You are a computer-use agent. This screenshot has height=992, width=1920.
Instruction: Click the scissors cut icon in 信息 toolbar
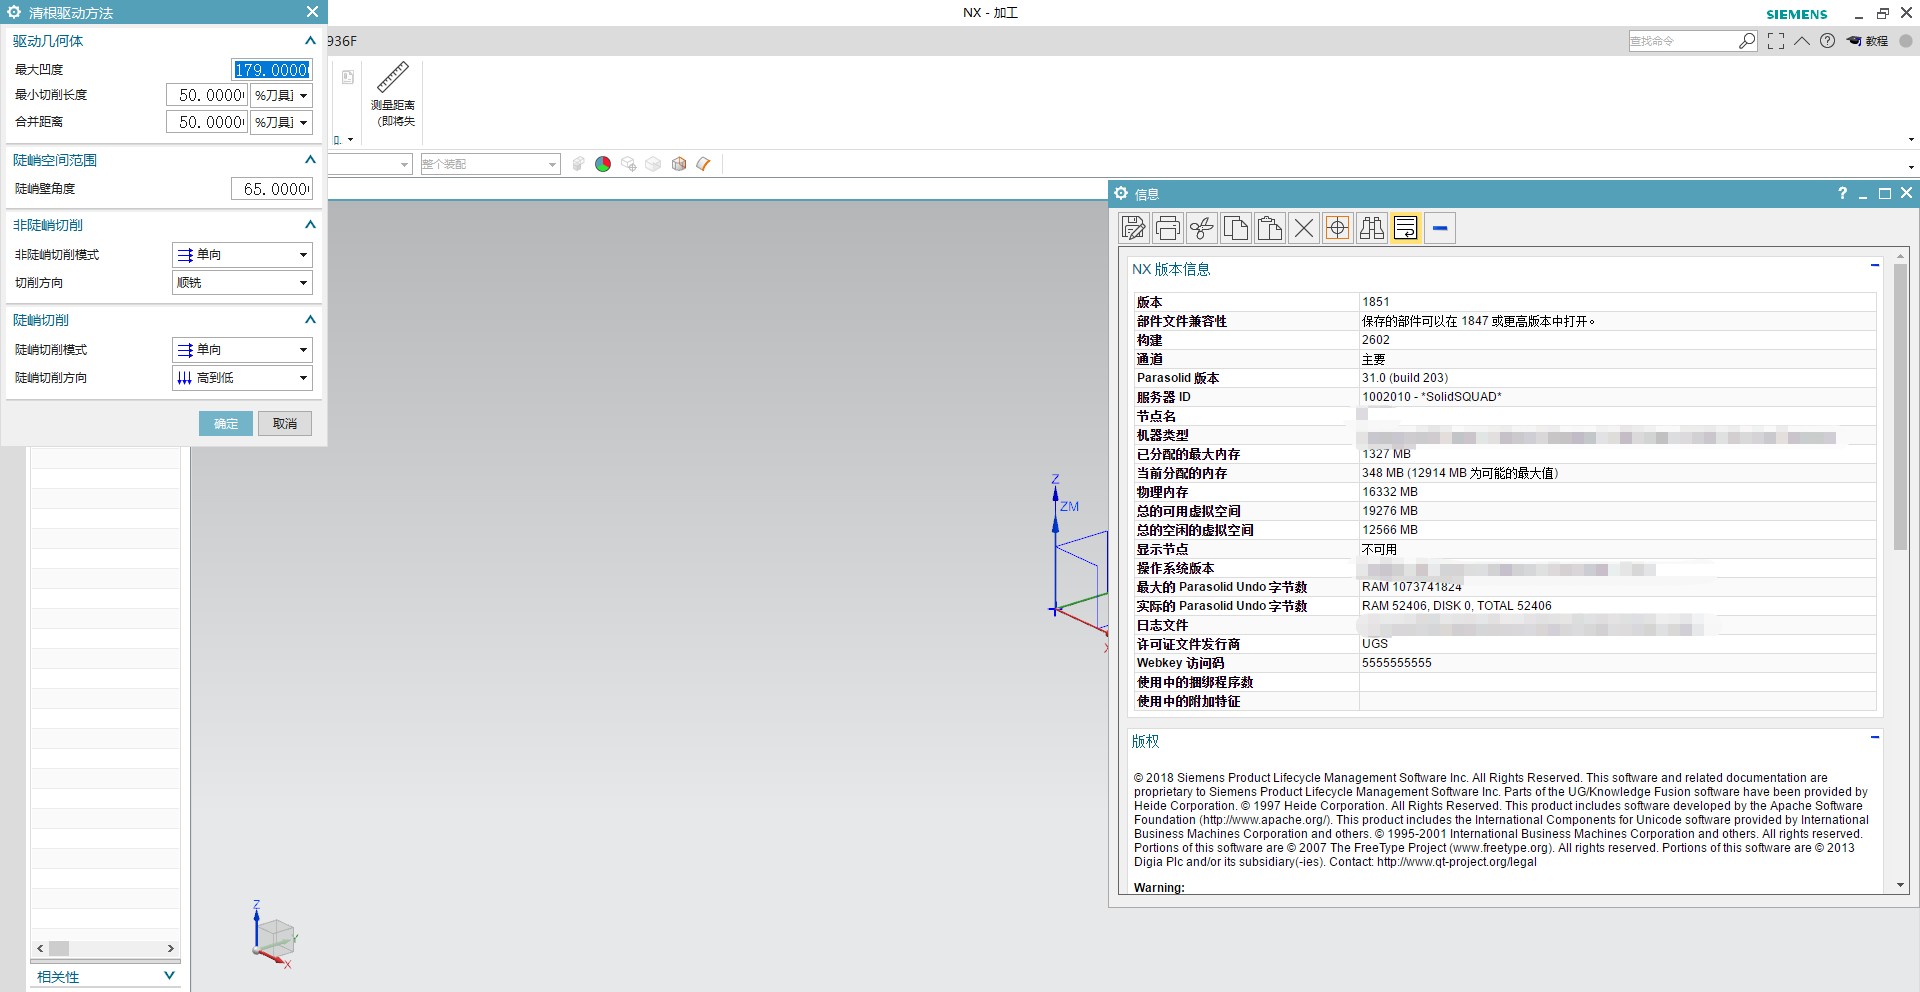click(1201, 228)
